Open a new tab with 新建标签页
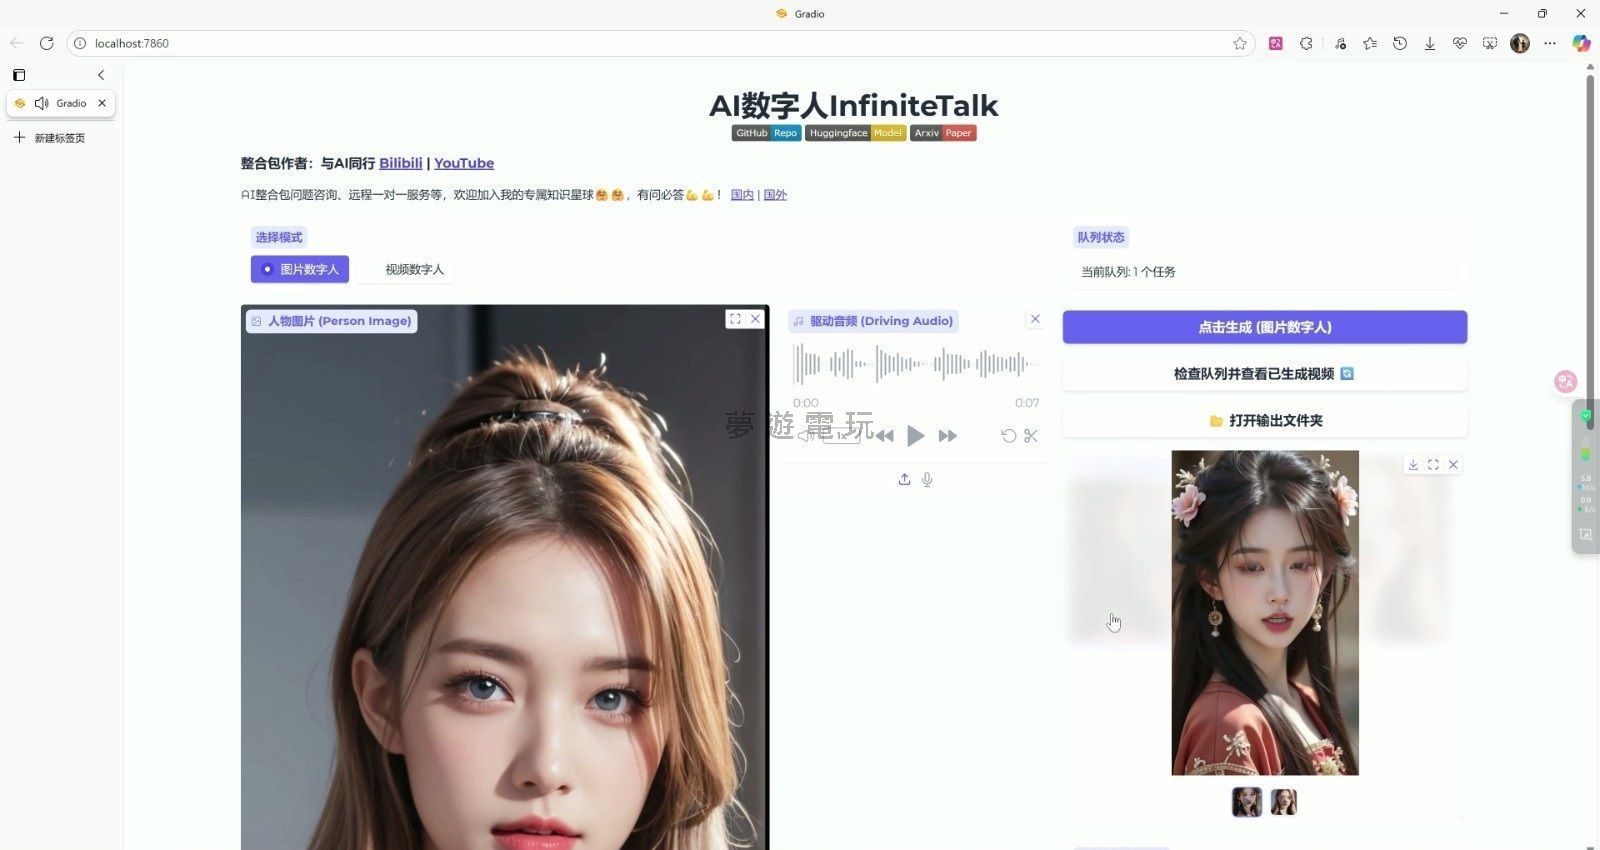 point(50,138)
